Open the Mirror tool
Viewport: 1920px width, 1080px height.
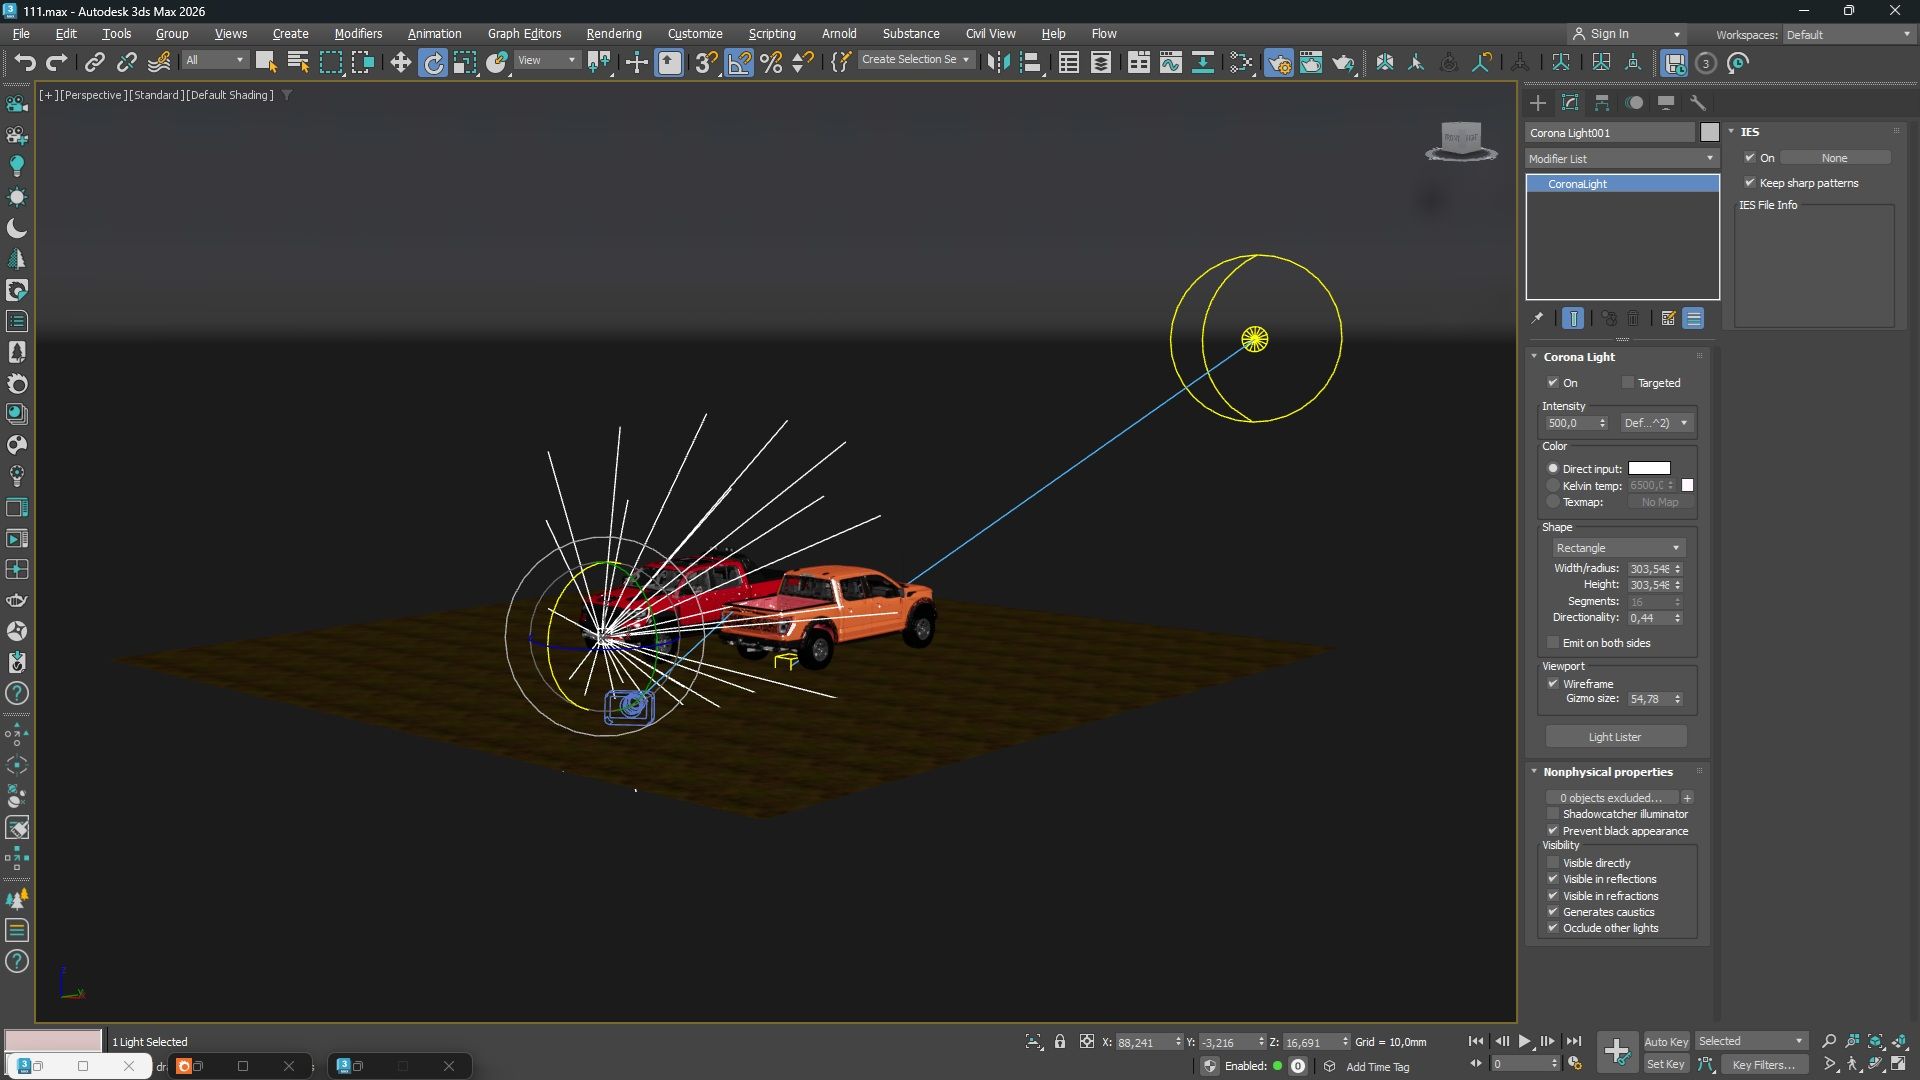pyautogui.click(x=998, y=62)
